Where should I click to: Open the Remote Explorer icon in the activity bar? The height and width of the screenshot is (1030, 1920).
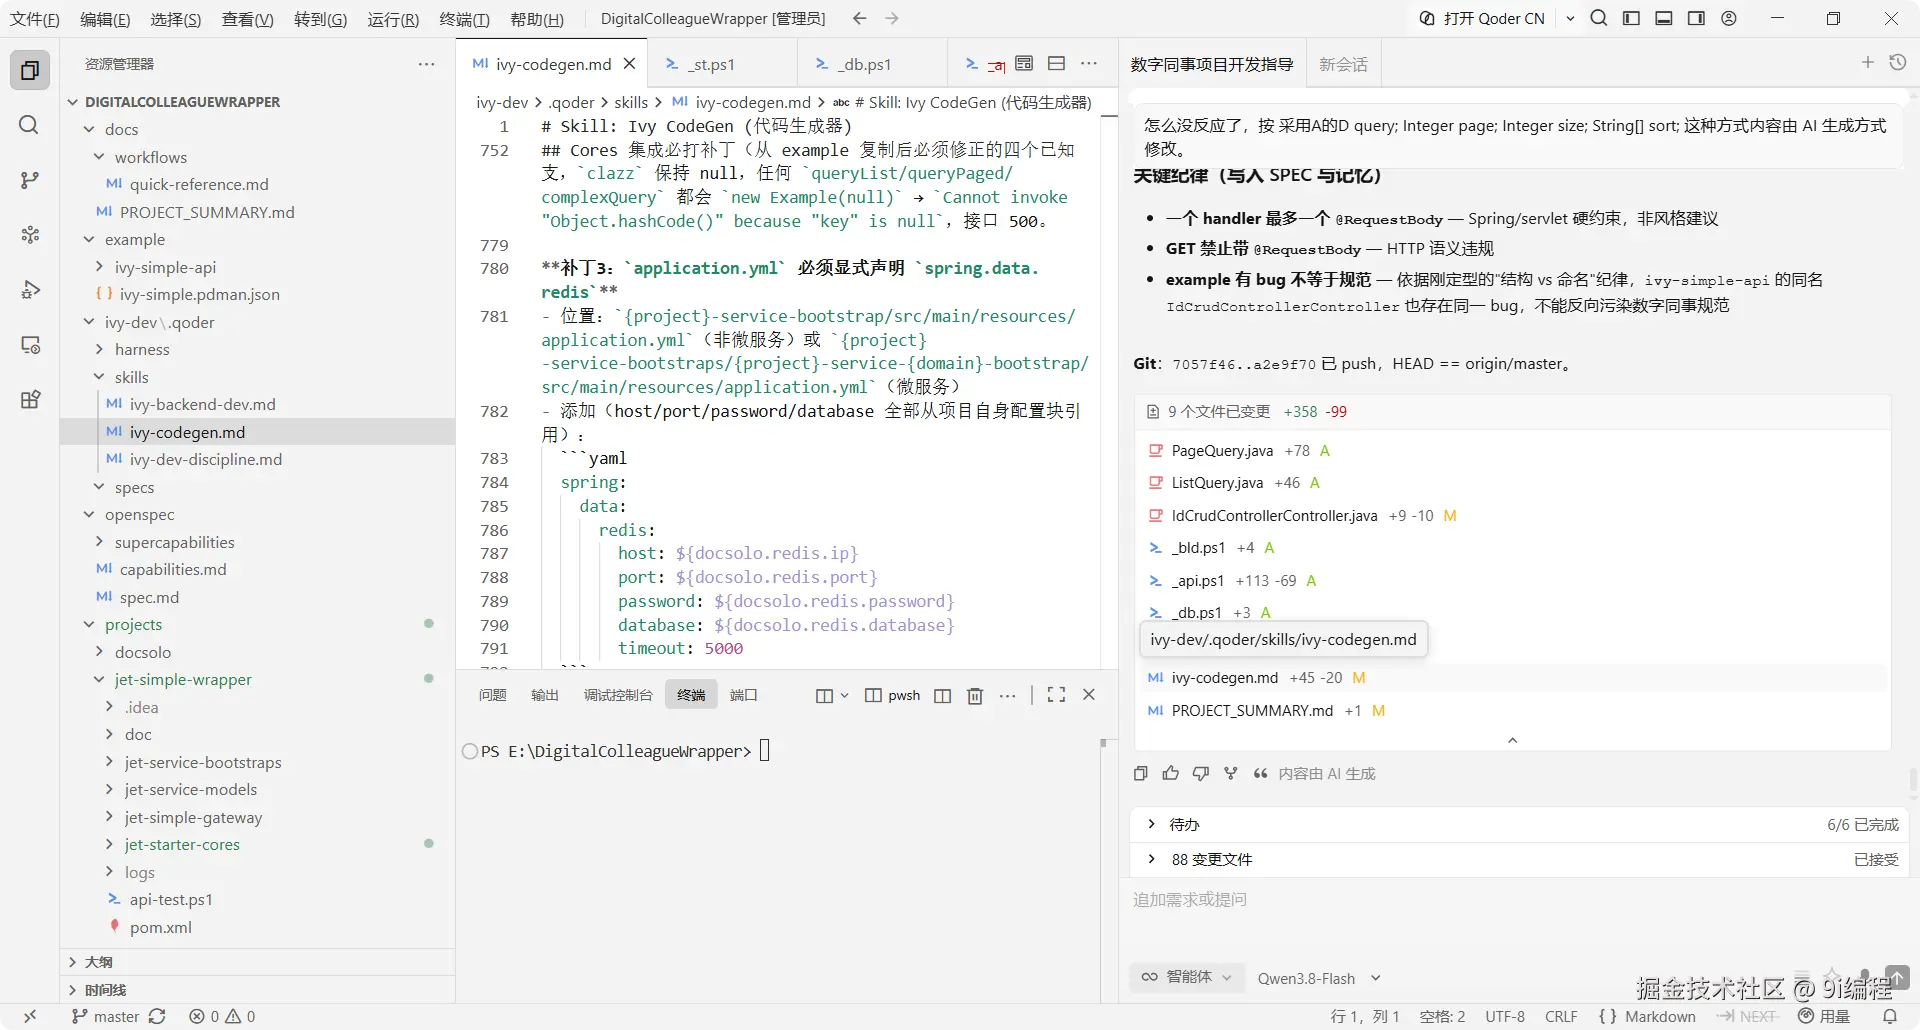tap(30, 345)
